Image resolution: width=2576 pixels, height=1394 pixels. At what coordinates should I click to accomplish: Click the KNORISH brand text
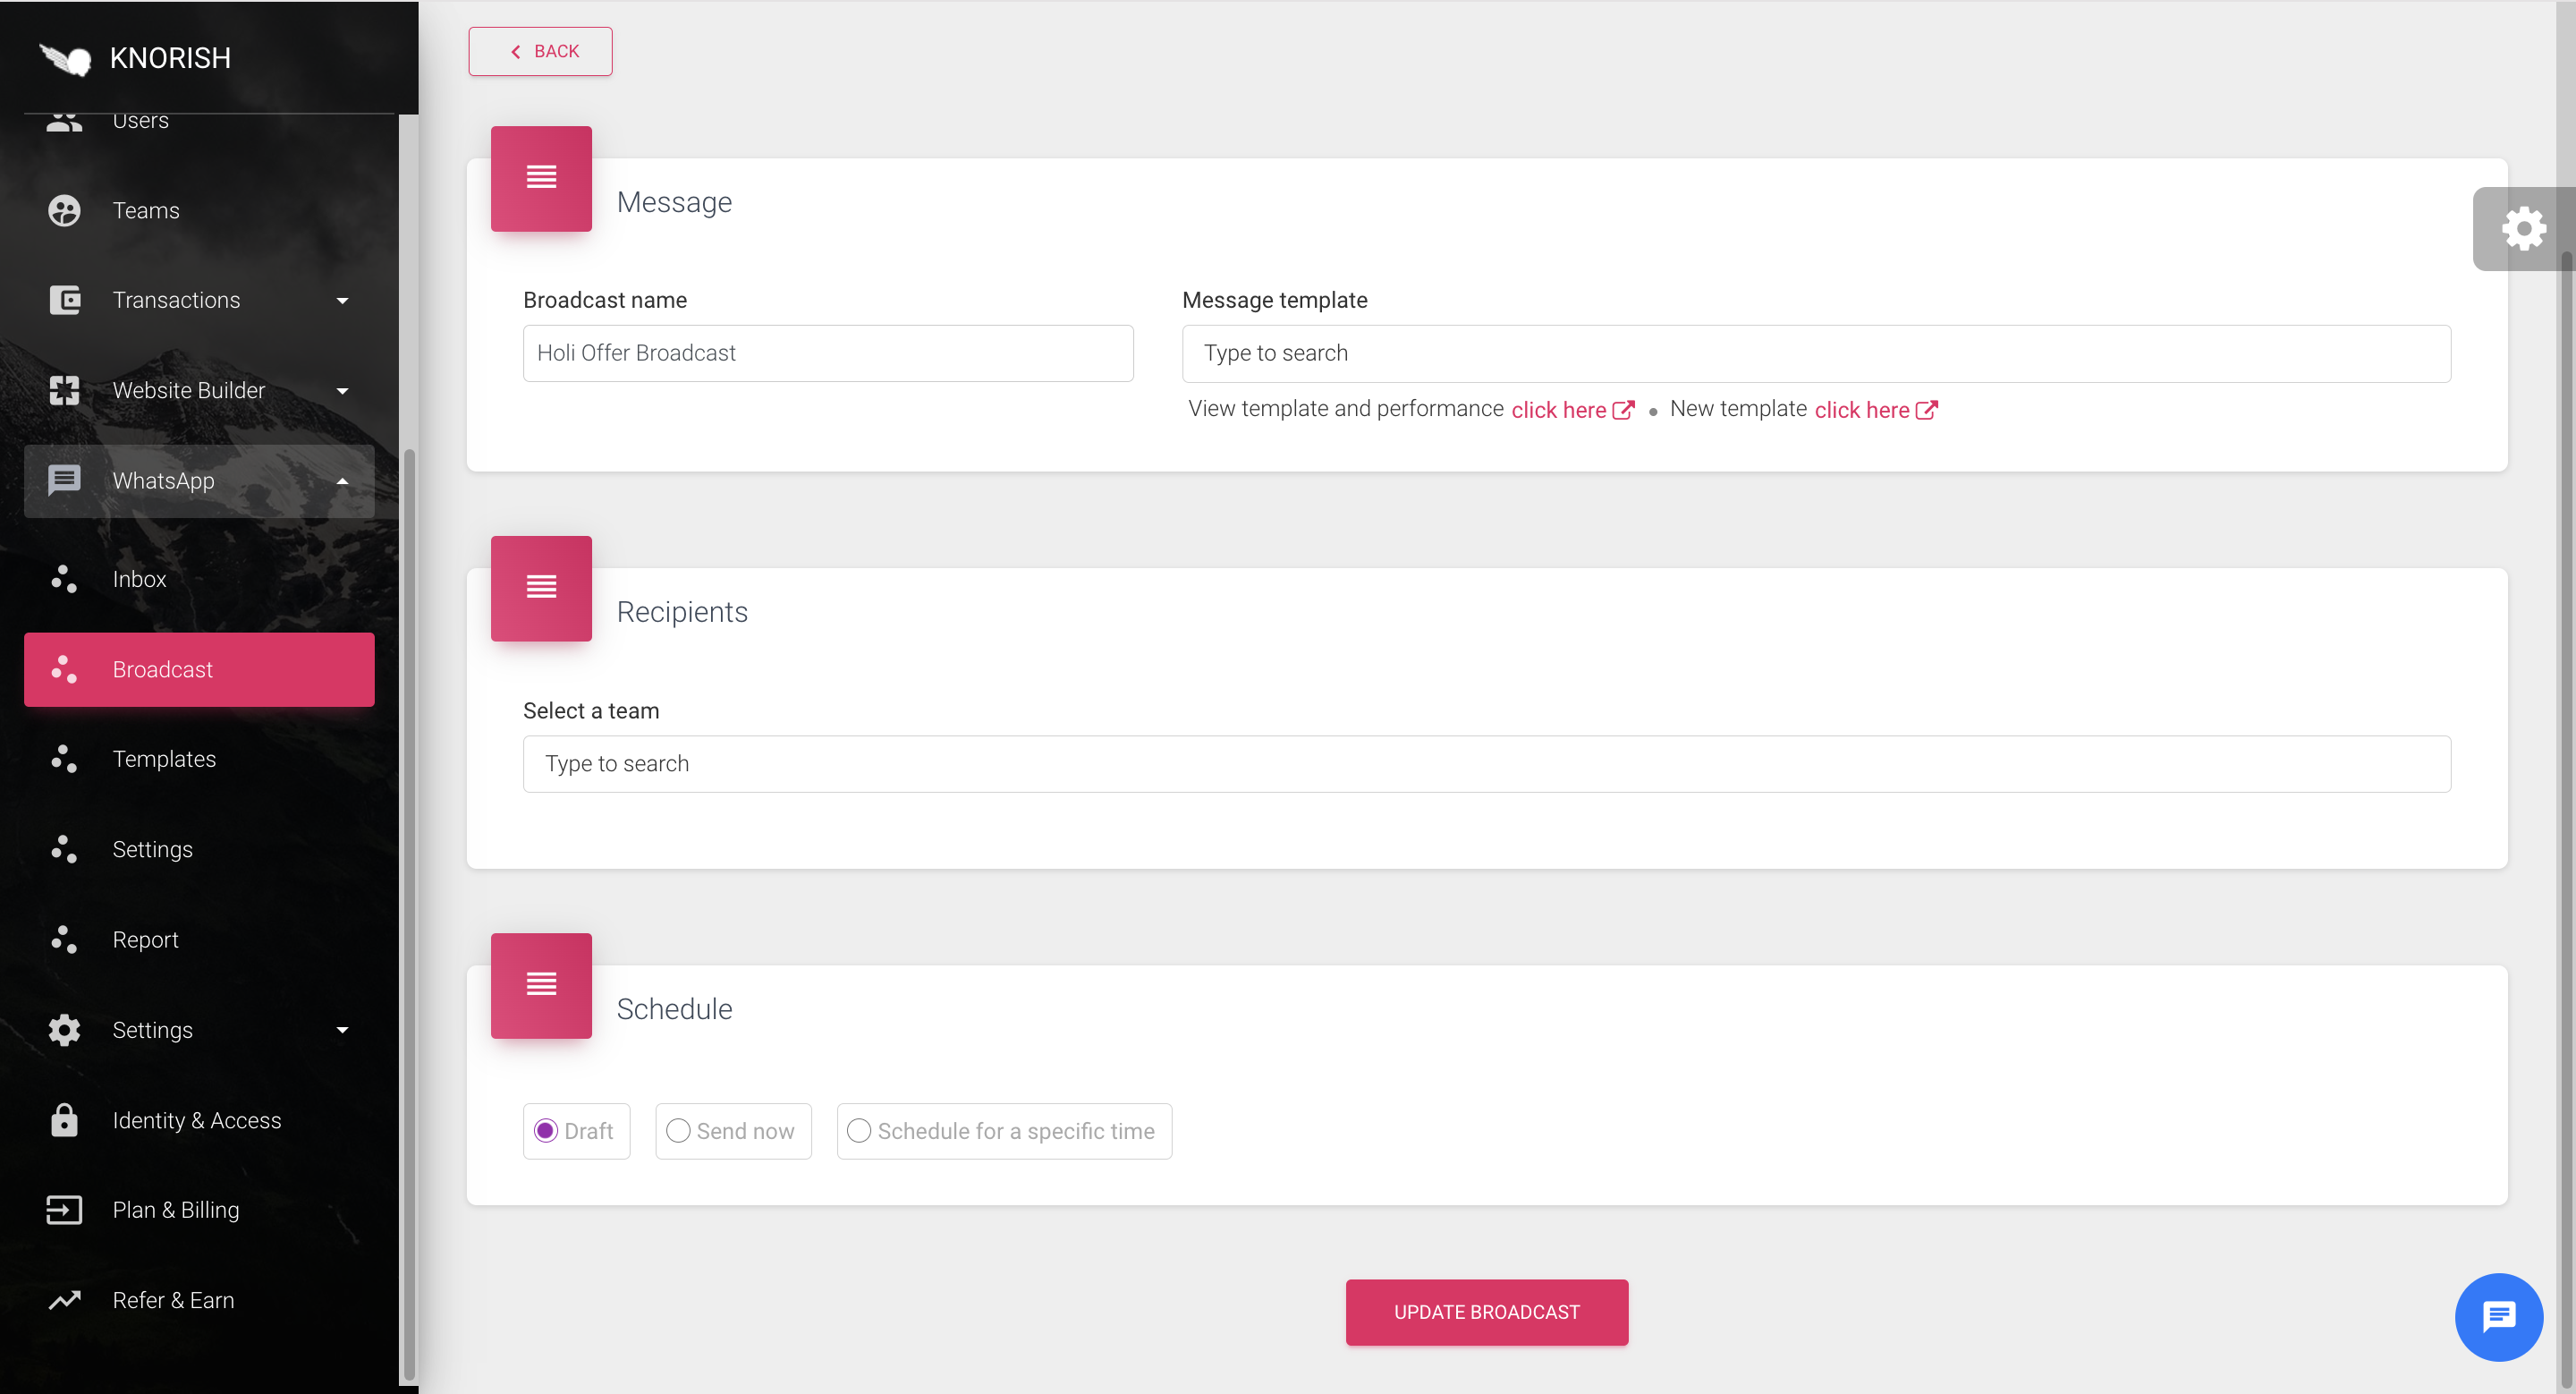coord(170,58)
